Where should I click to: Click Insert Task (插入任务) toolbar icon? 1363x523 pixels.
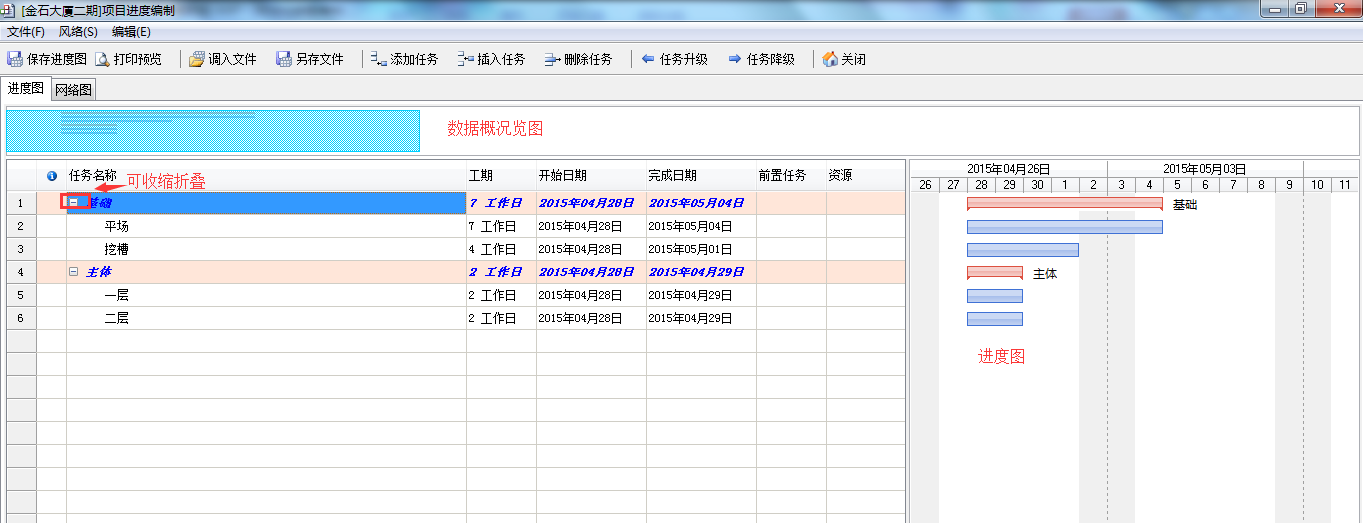pos(465,59)
